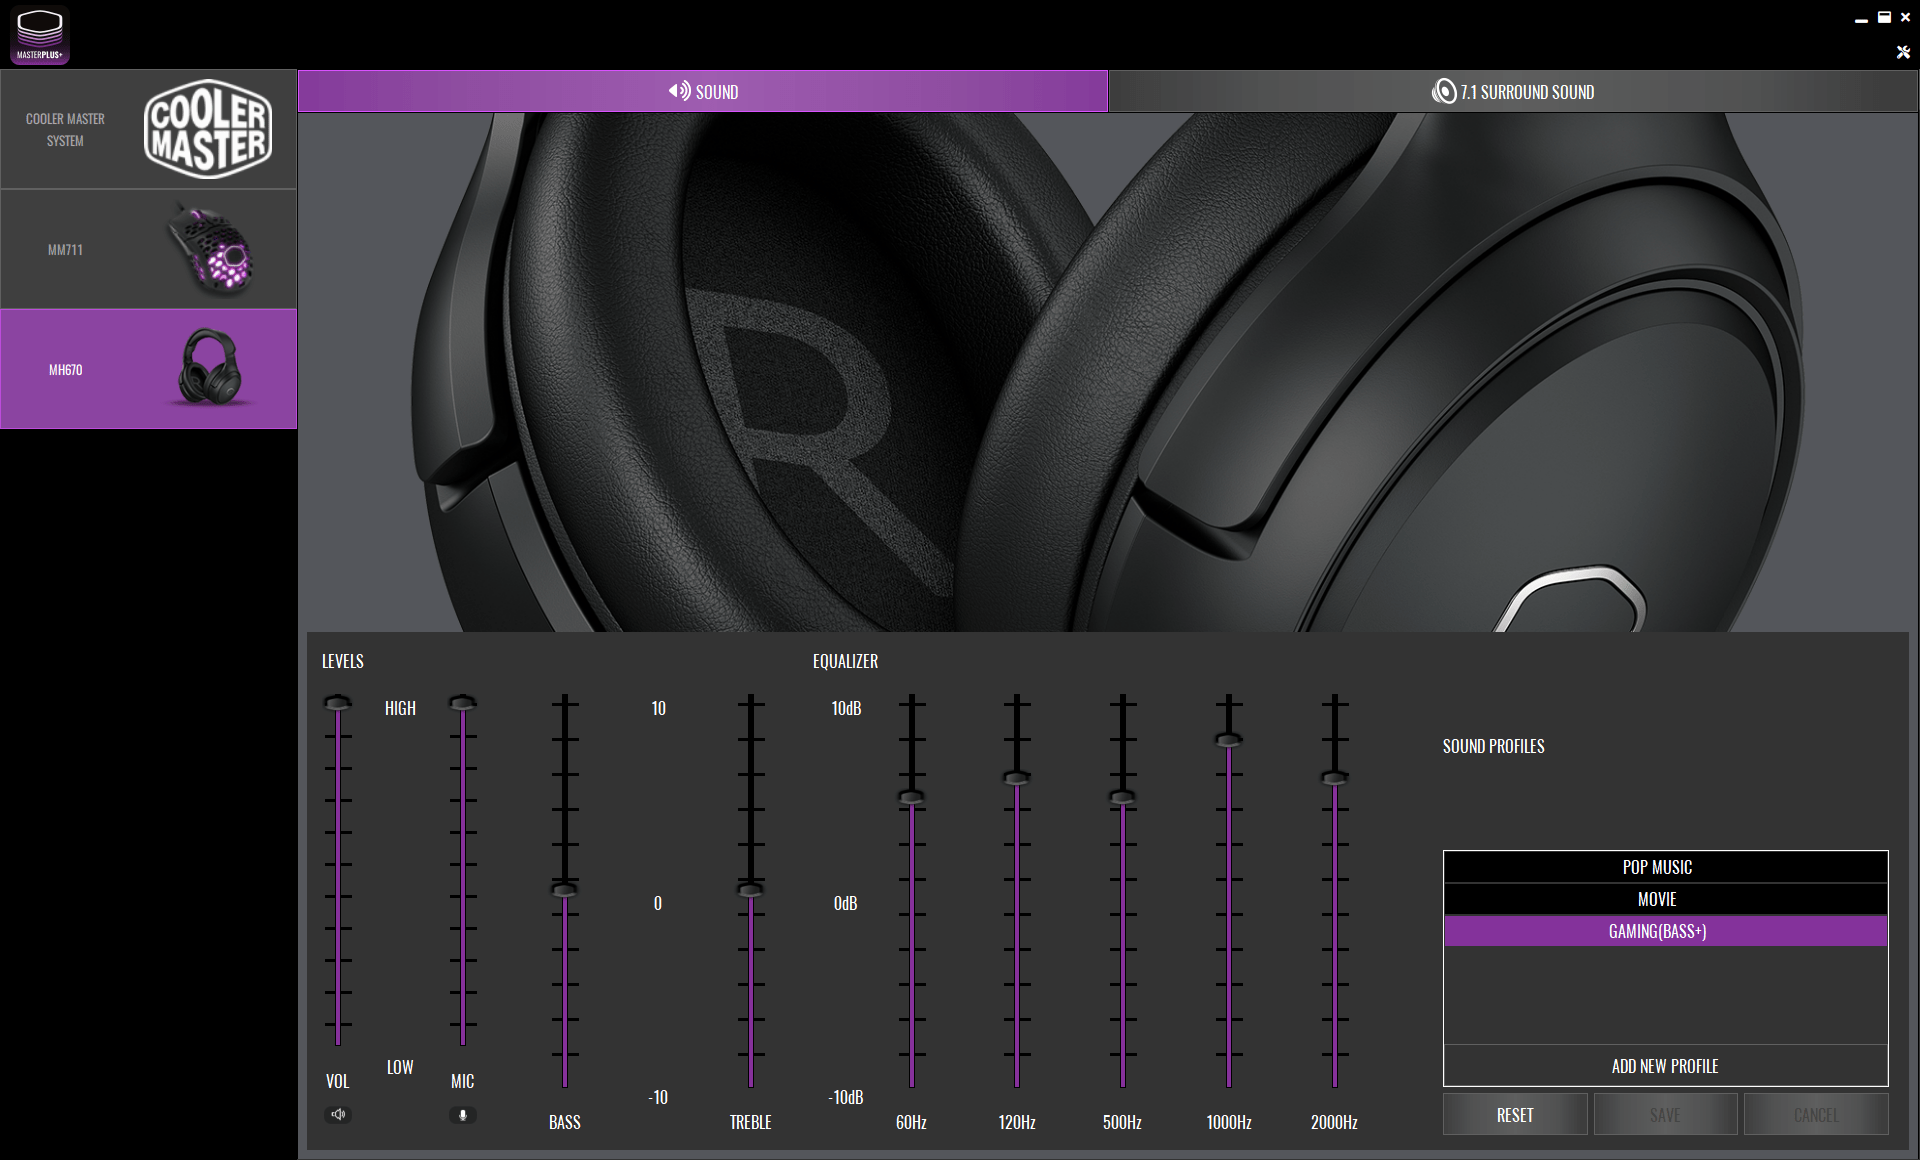This screenshot has height=1160, width=1920.
Task: Minimize the MasterPlus window
Action: pyautogui.click(x=1861, y=18)
